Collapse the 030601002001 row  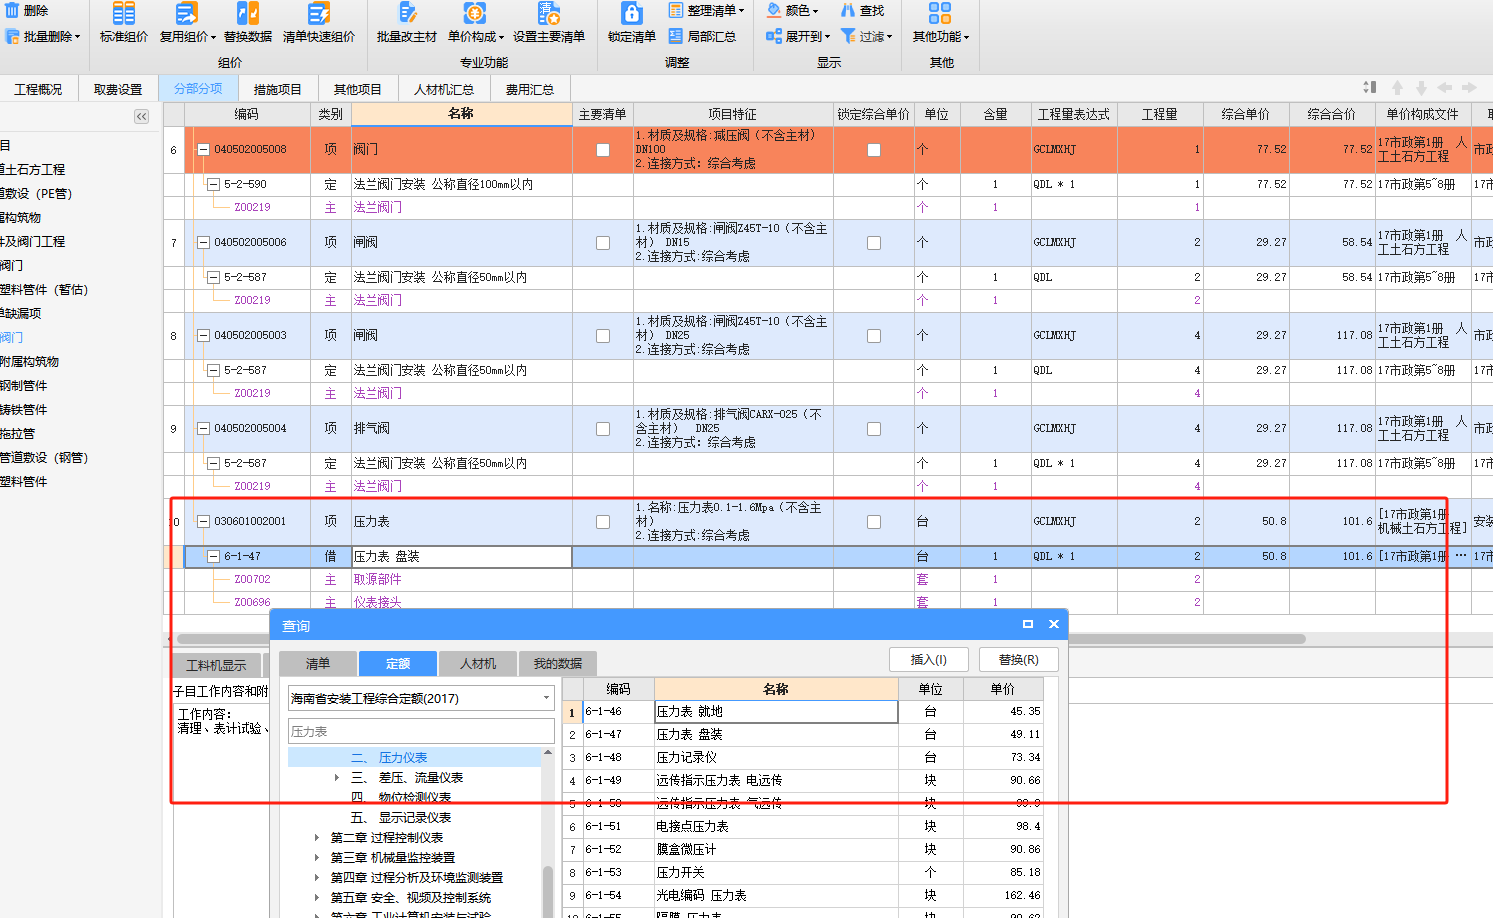pyautogui.click(x=203, y=522)
